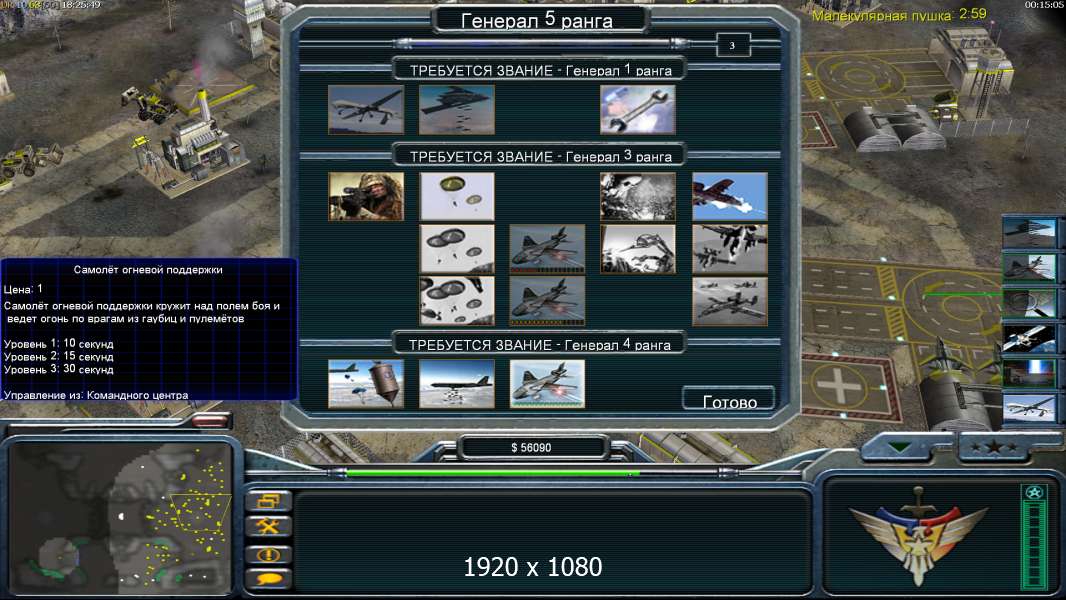Collapse the side panel with the green arrow
1066x600 pixels.
tap(901, 448)
